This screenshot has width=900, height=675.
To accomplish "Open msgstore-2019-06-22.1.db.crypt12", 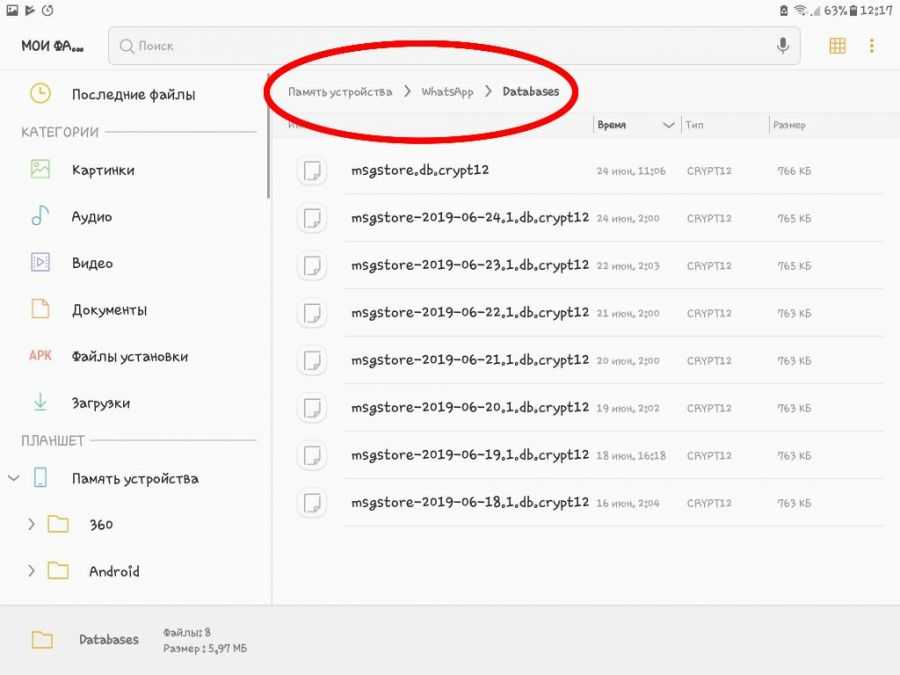I will 470,313.
